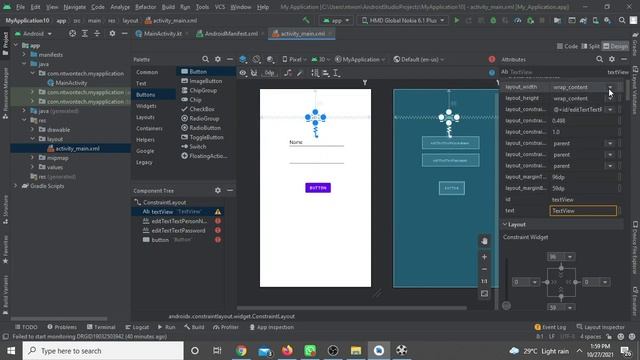Open Component Tree settings gear
Image resolution: width=640 pixels, height=360 pixels.
point(218,191)
